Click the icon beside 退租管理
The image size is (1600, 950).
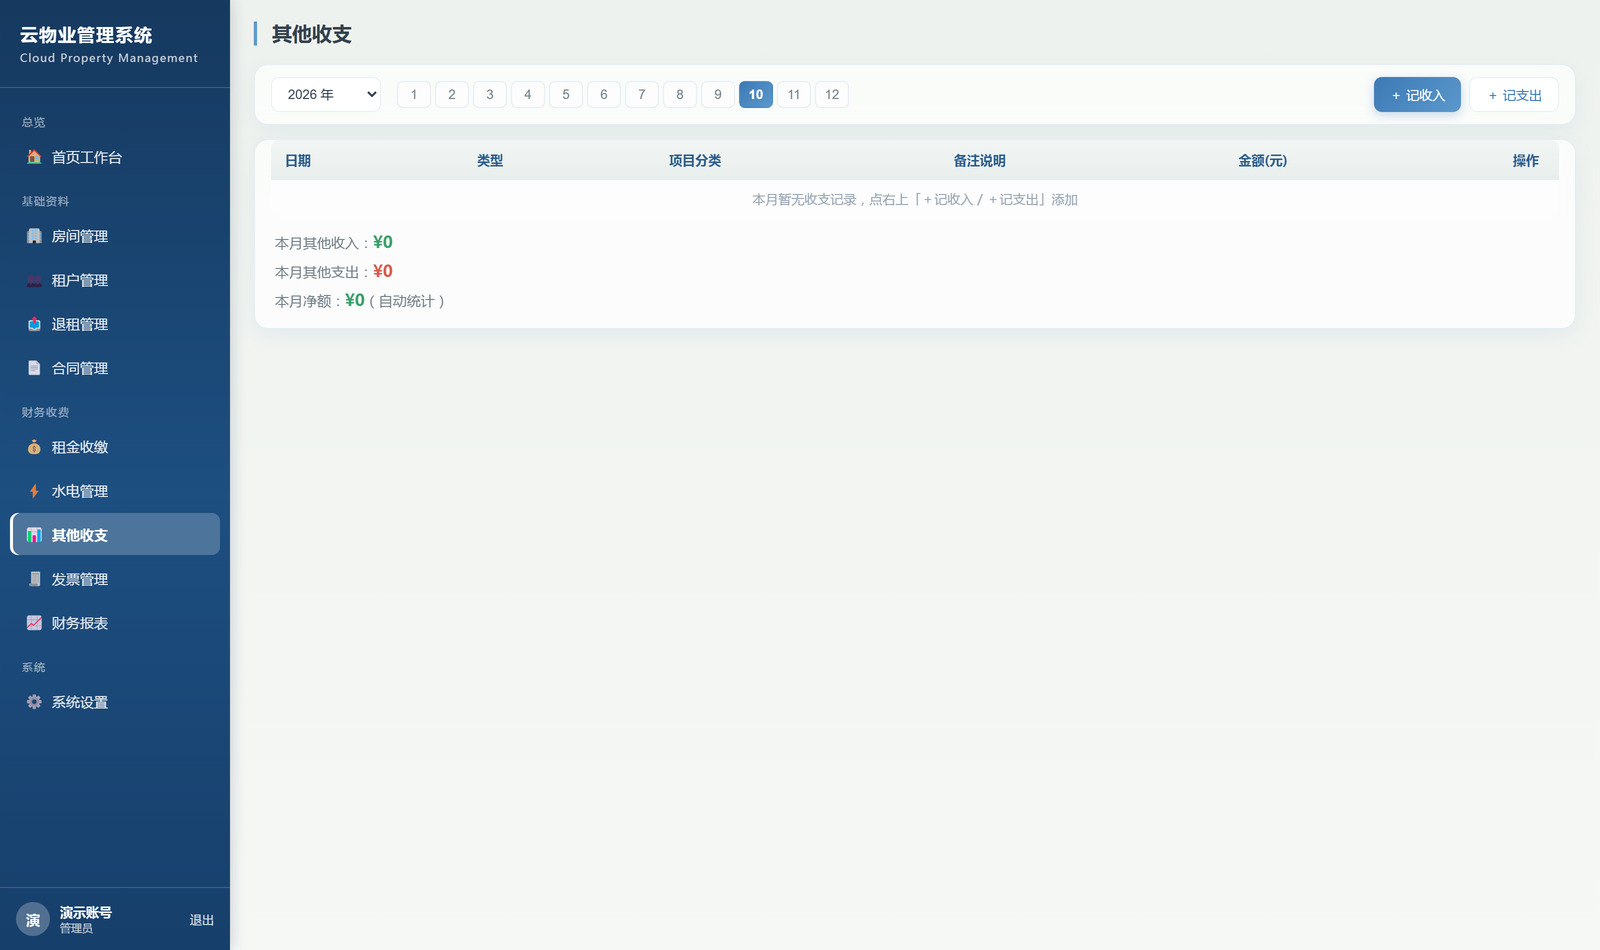pyautogui.click(x=34, y=324)
